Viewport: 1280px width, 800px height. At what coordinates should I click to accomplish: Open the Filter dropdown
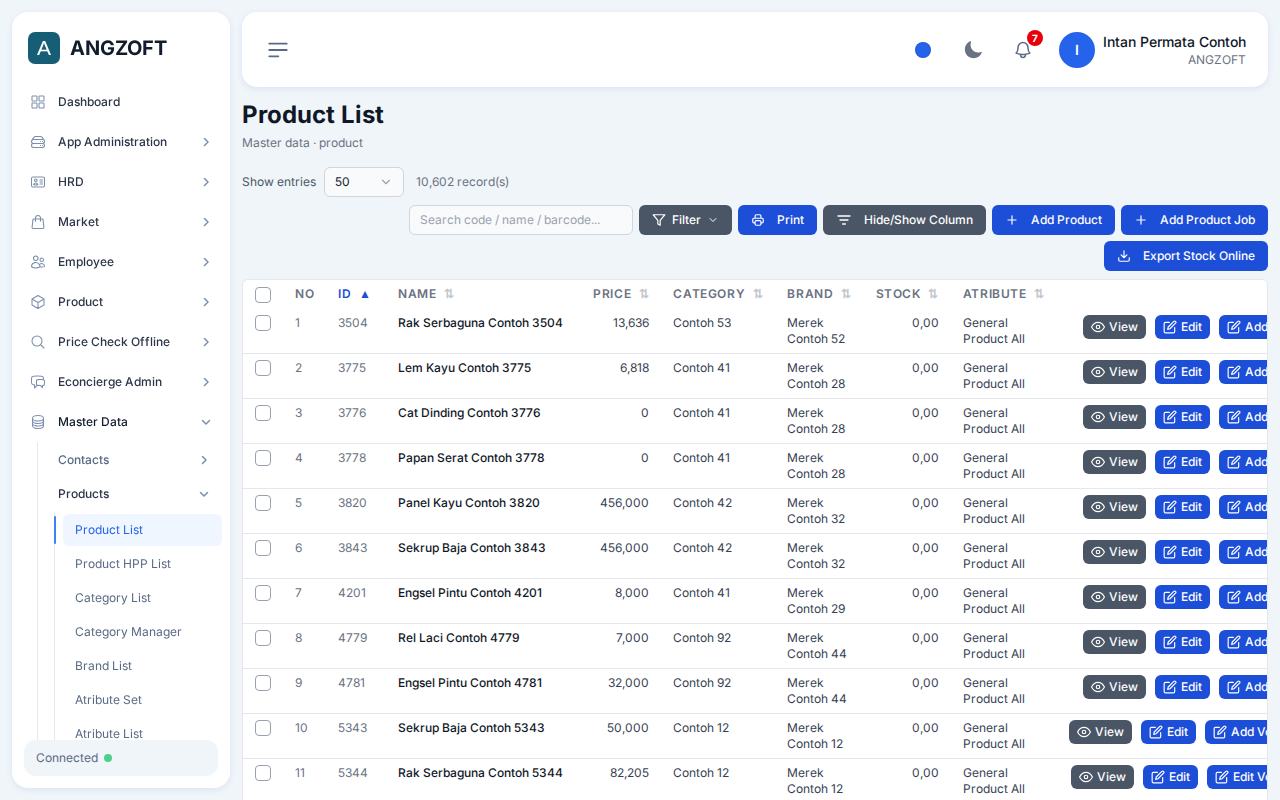pyautogui.click(x=685, y=220)
